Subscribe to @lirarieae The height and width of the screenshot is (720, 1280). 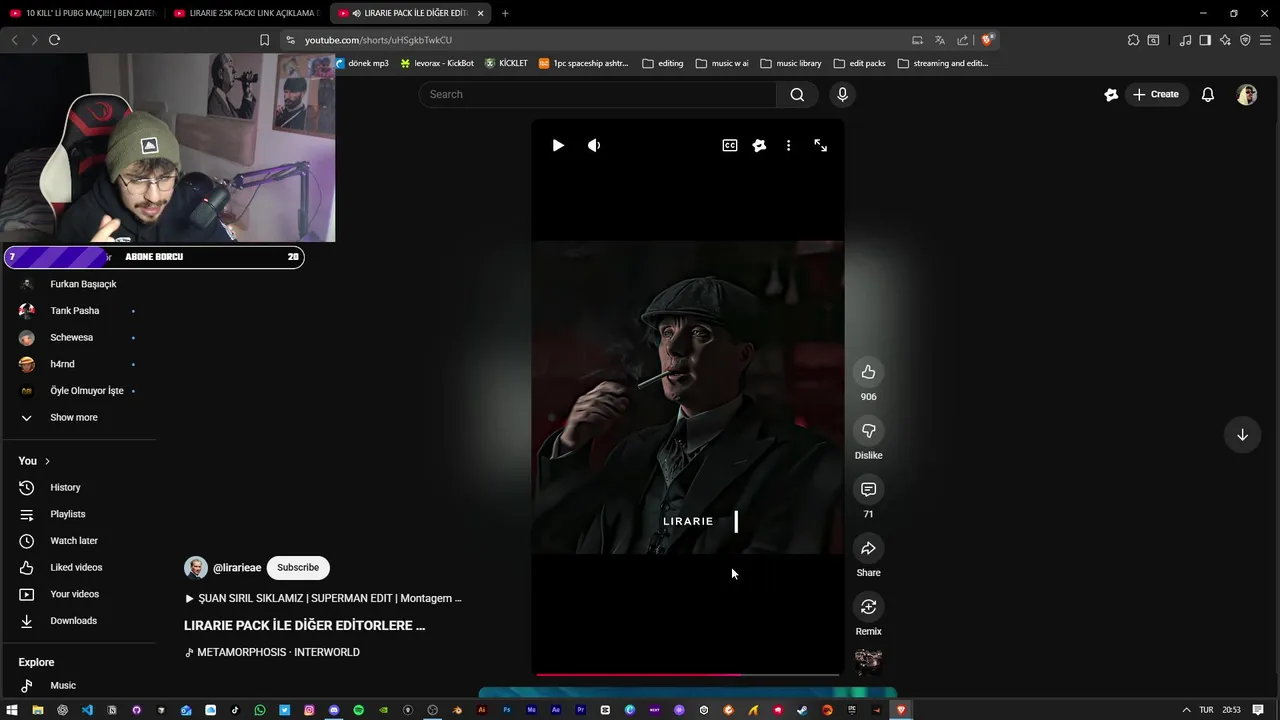pos(298,567)
